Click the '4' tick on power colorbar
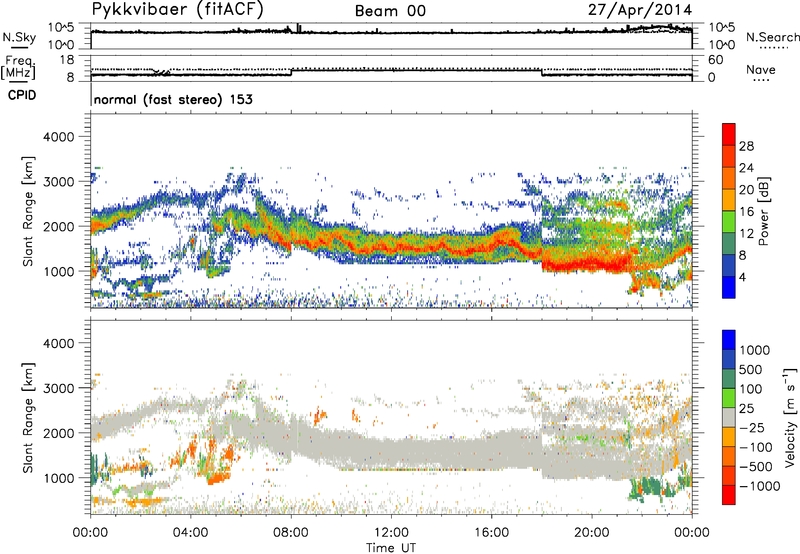Image resolution: width=800 pixels, height=554 pixels. tap(742, 277)
